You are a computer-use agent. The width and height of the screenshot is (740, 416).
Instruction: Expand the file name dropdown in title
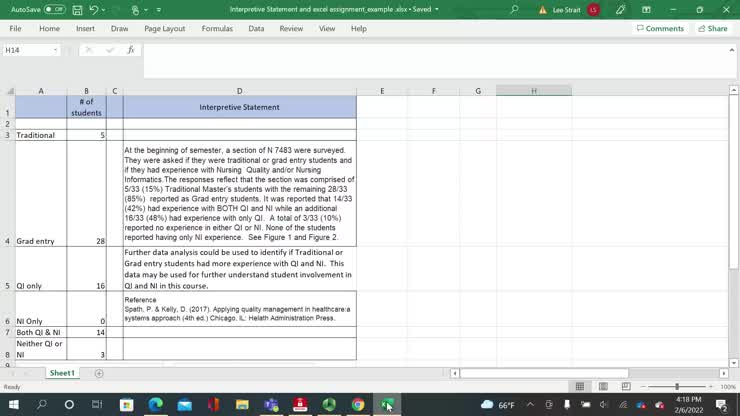(436, 10)
